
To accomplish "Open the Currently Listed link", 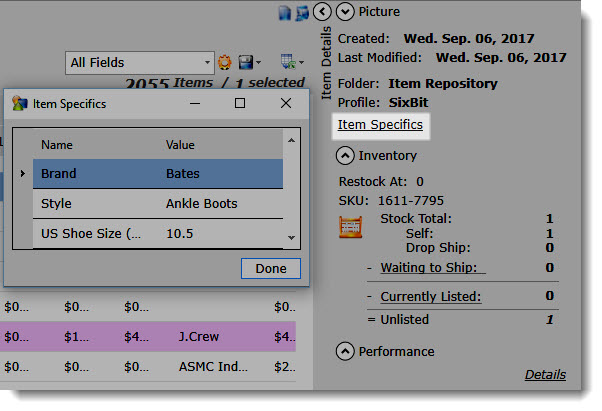I will point(430,296).
